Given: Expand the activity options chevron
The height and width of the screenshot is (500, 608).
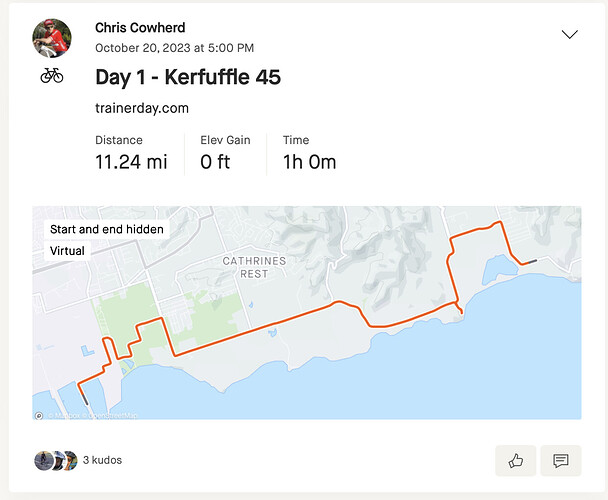Looking at the screenshot, I should click(x=570, y=34).
